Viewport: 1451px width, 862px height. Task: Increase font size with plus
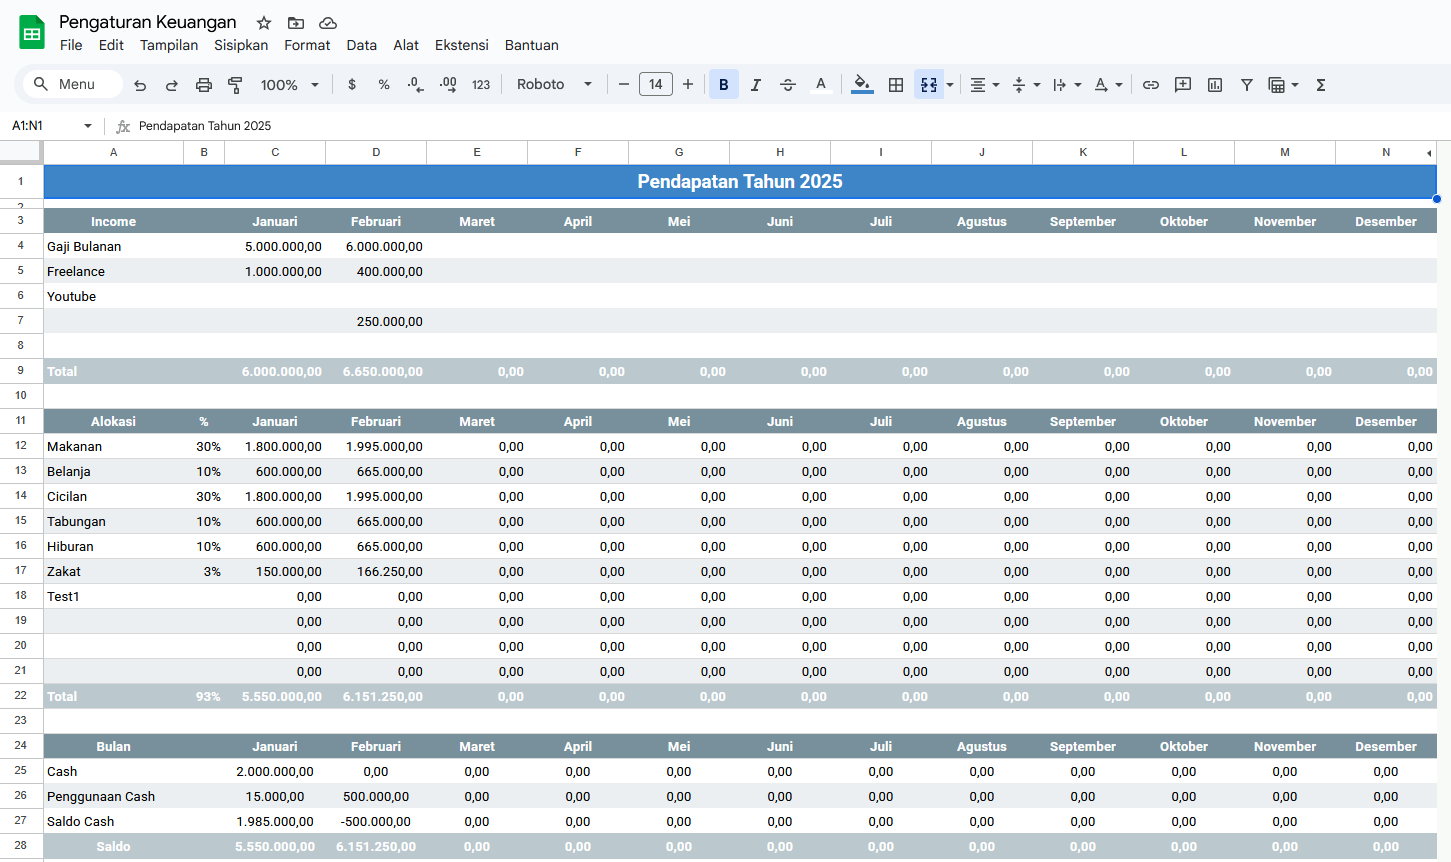click(x=688, y=85)
